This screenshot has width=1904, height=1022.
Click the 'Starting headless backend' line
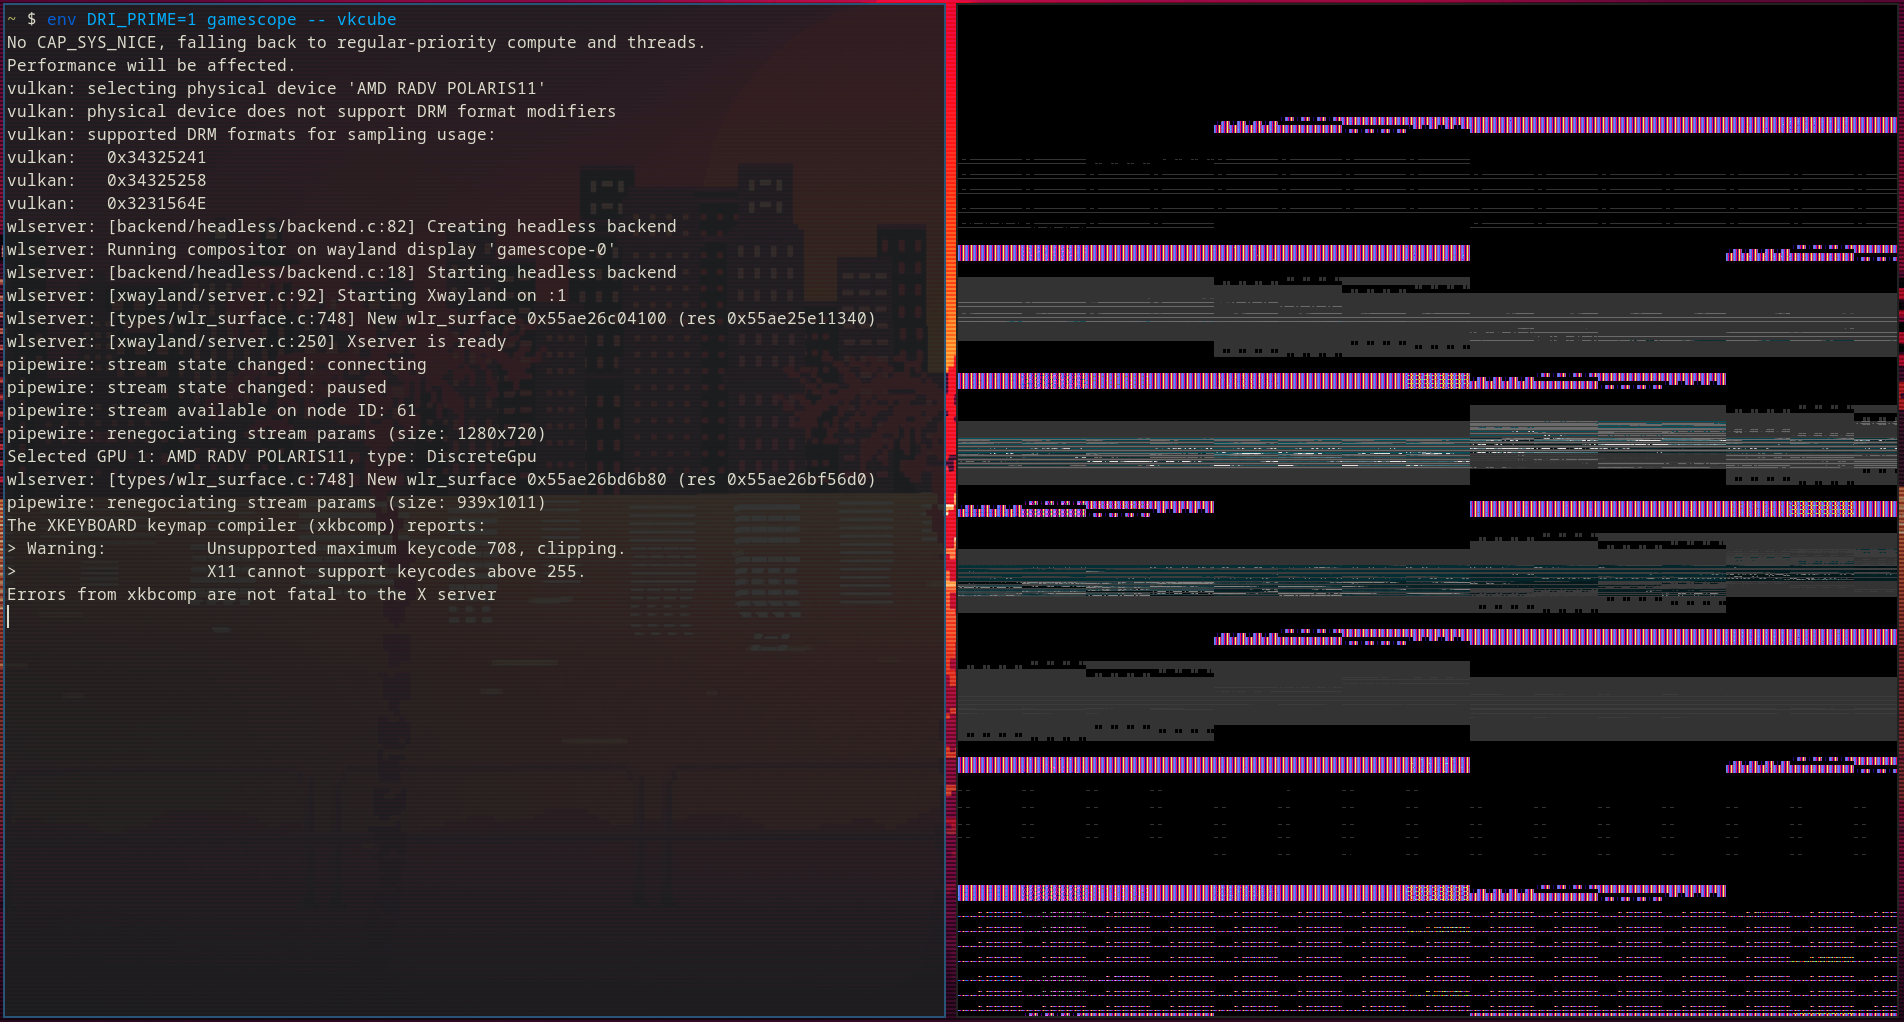pos(341,273)
